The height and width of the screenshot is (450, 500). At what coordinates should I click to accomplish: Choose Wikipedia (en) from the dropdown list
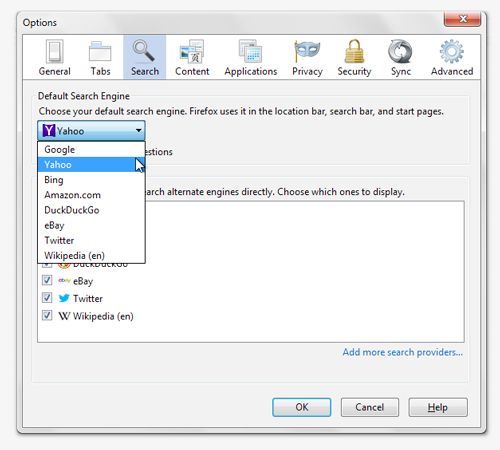[91, 255]
